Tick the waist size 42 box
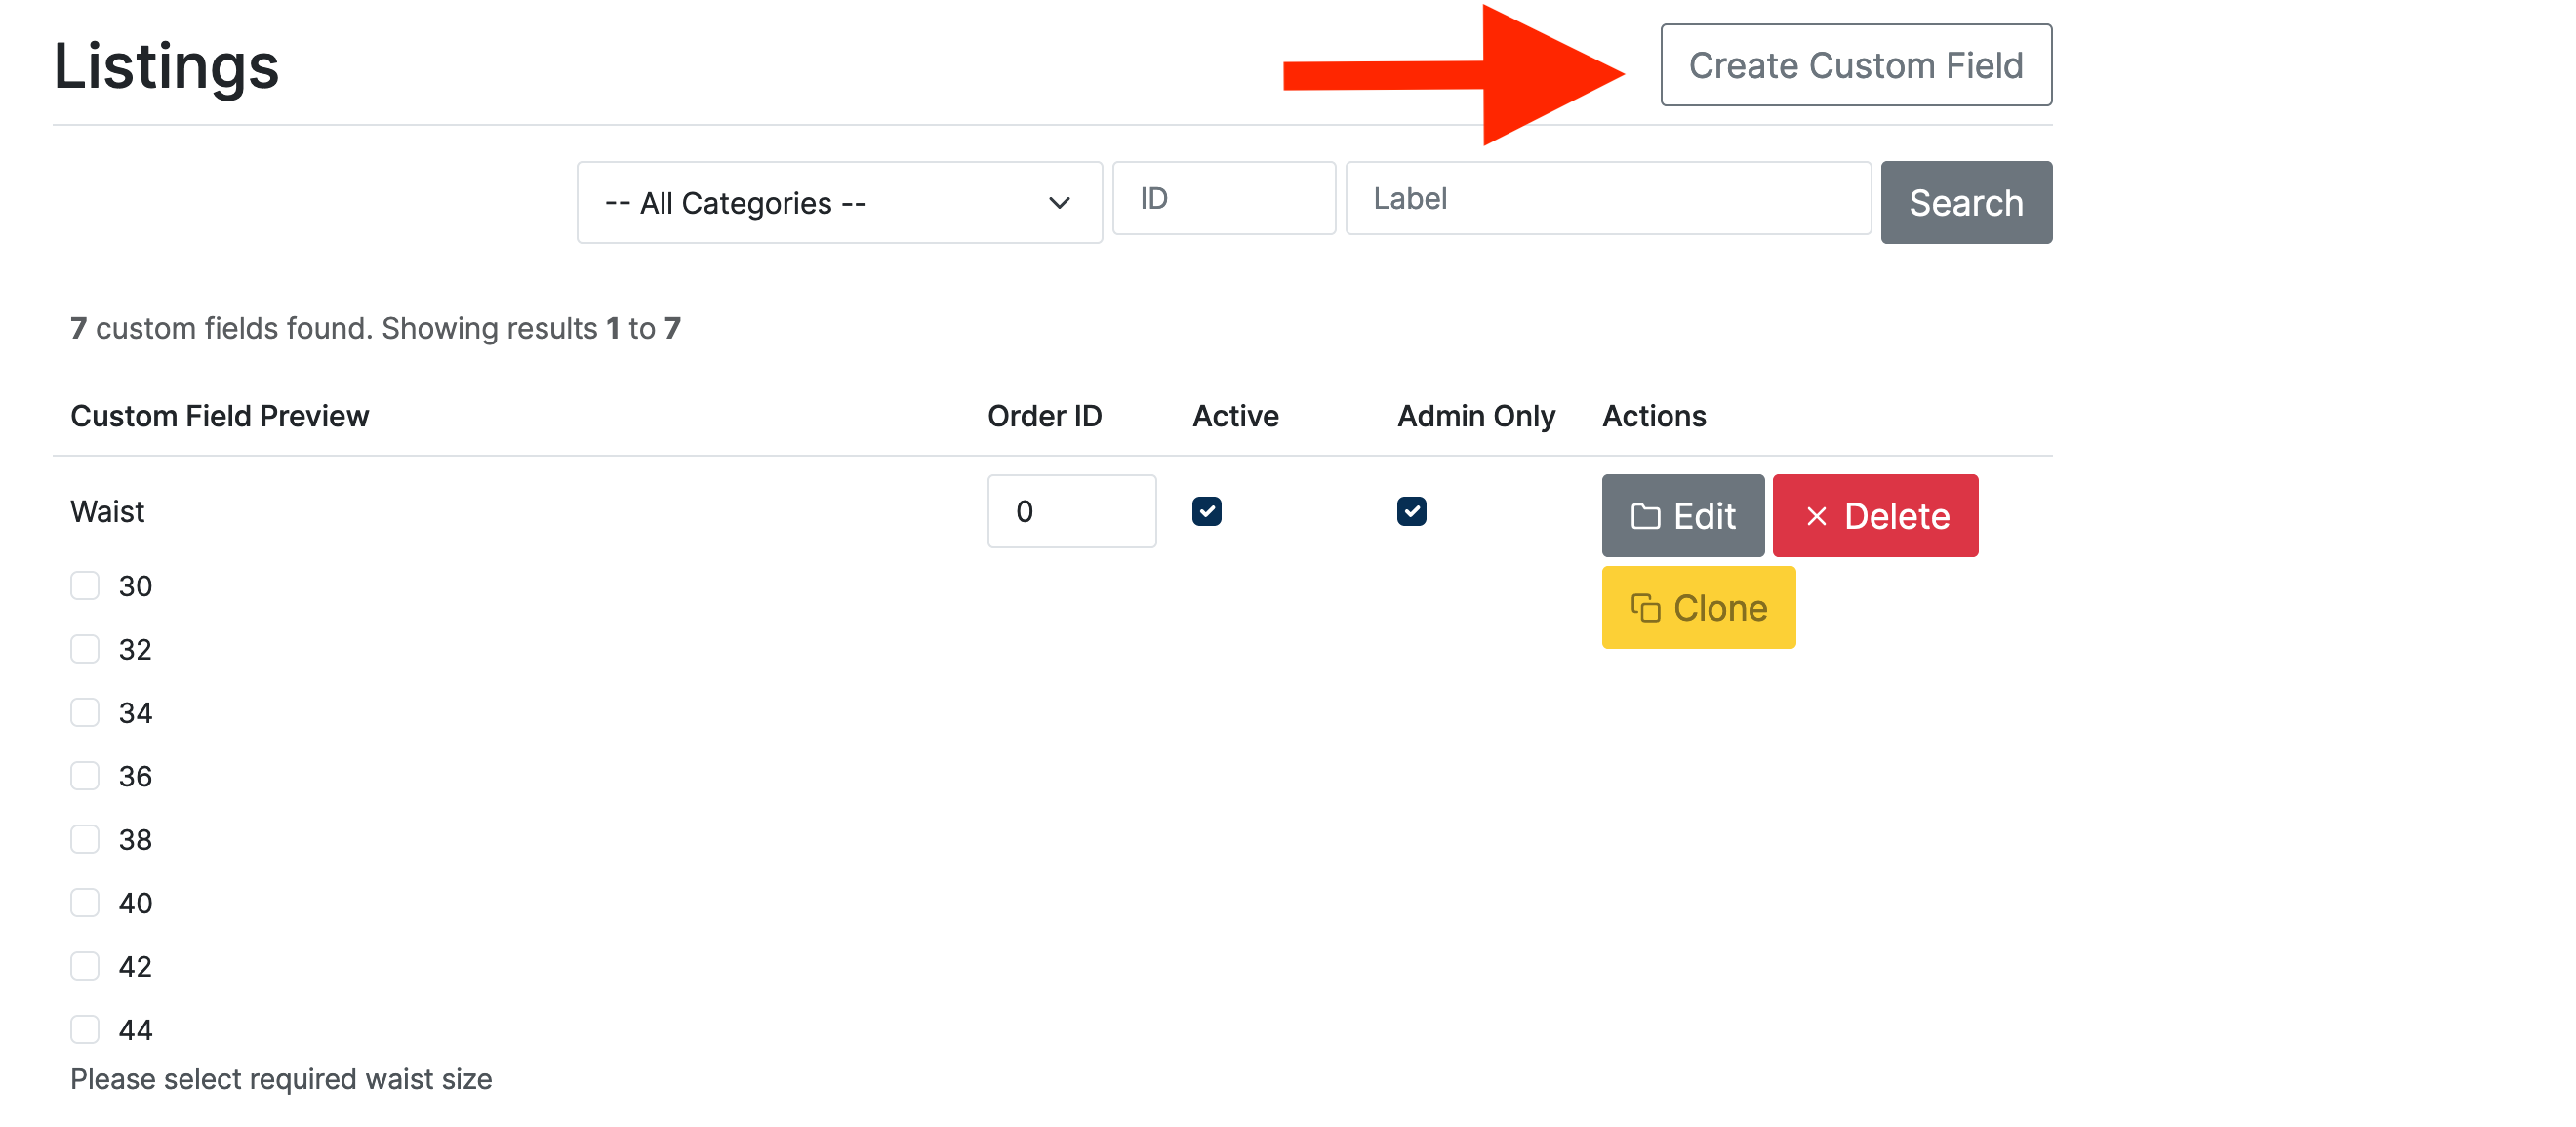 [x=85, y=966]
